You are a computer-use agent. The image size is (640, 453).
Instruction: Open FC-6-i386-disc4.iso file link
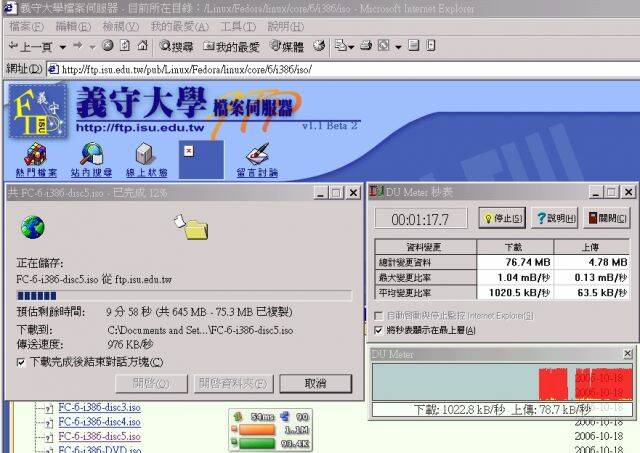coord(100,422)
